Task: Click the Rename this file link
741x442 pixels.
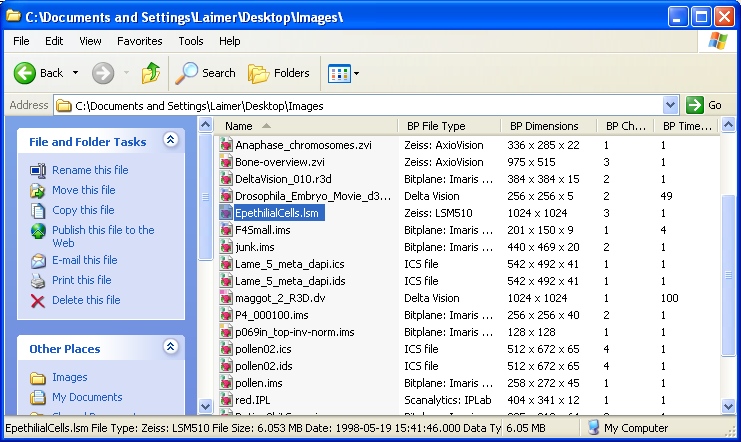Action: [x=90, y=170]
